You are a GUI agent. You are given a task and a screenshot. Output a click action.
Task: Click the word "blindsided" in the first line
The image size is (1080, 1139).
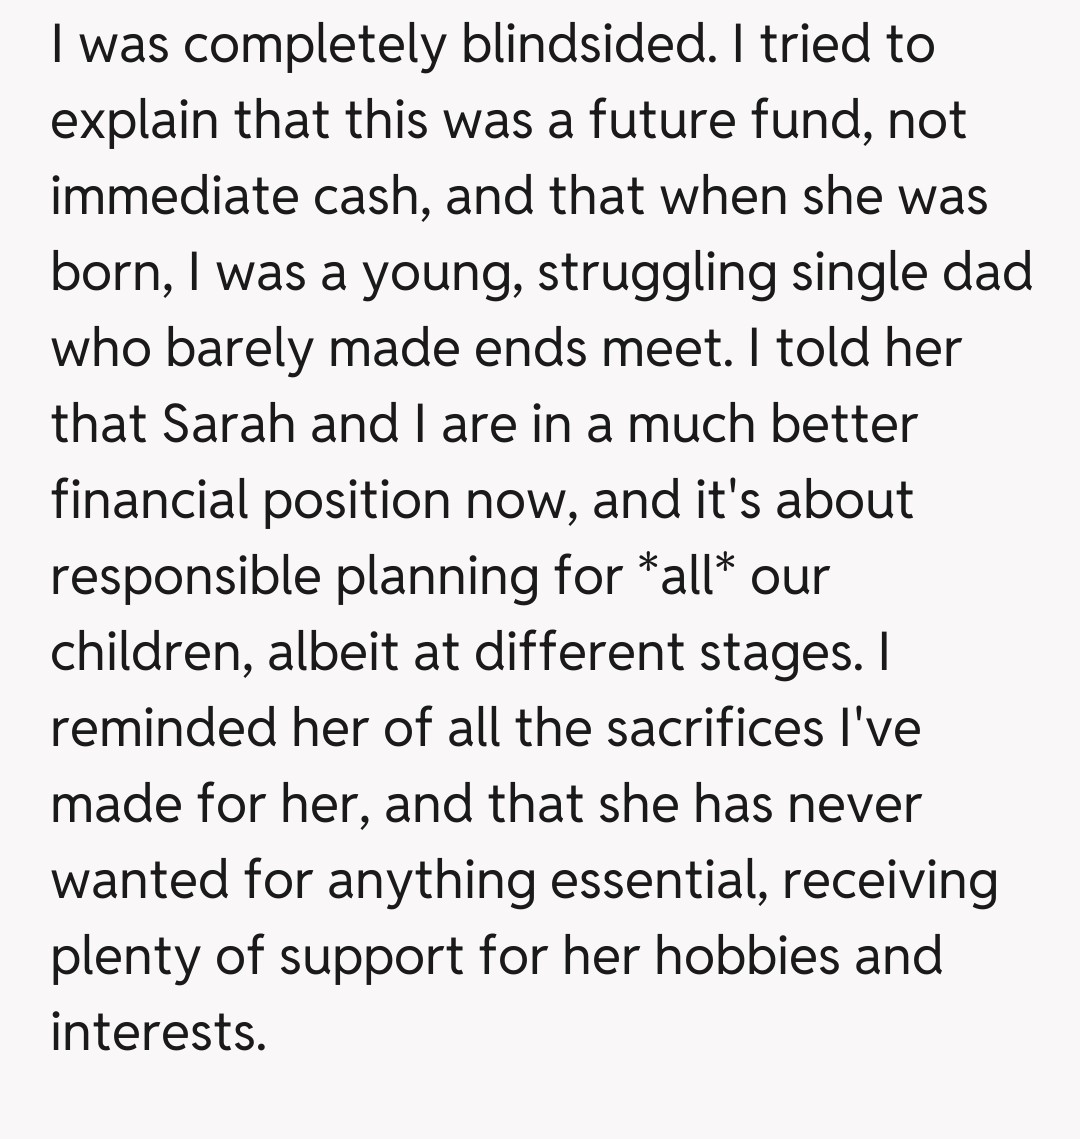pos(582,45)
